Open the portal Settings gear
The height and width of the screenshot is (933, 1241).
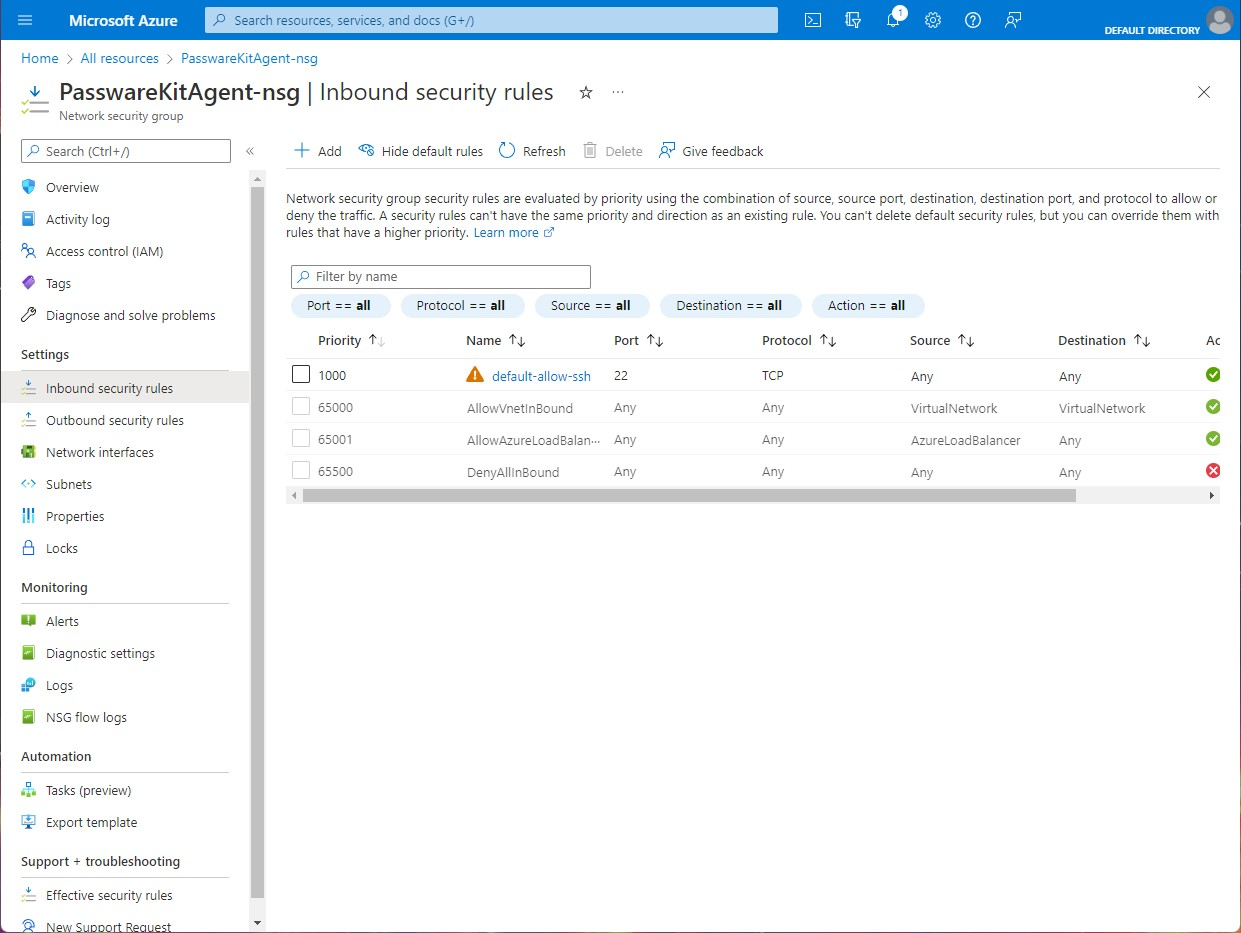[x=933, y=20]
